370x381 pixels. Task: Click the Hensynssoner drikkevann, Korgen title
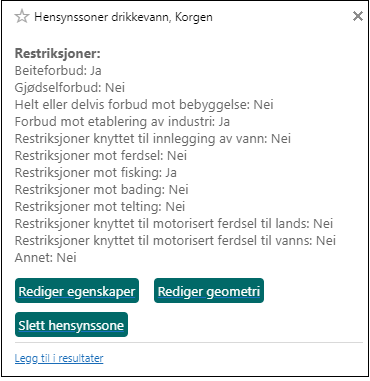123,17
